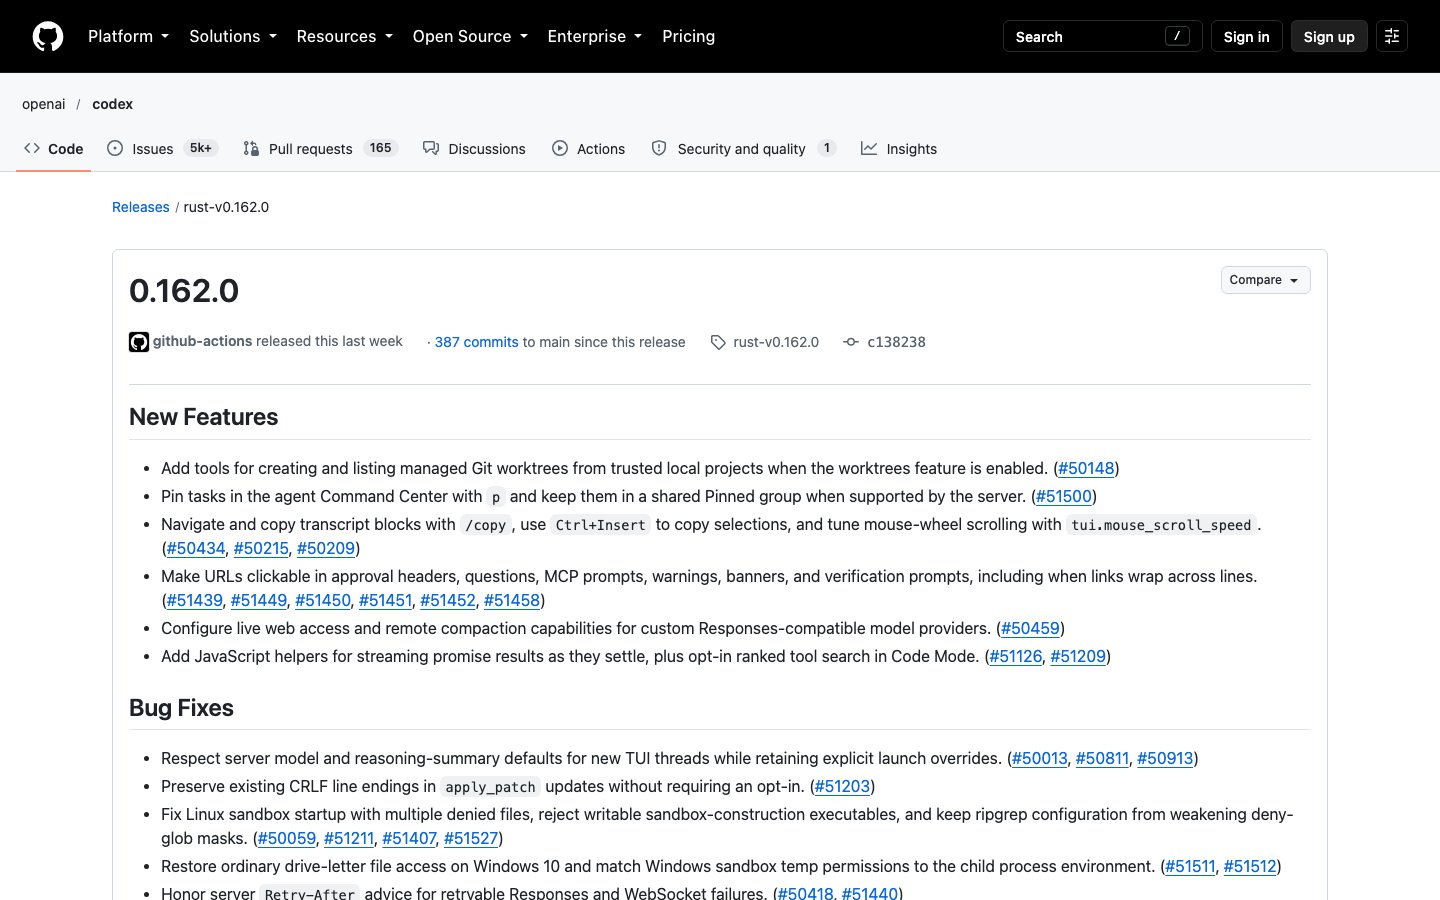Open pull request #51450
Image resolution: width=1440 pixels, height=900 pixels.
(x=323, y=600)
